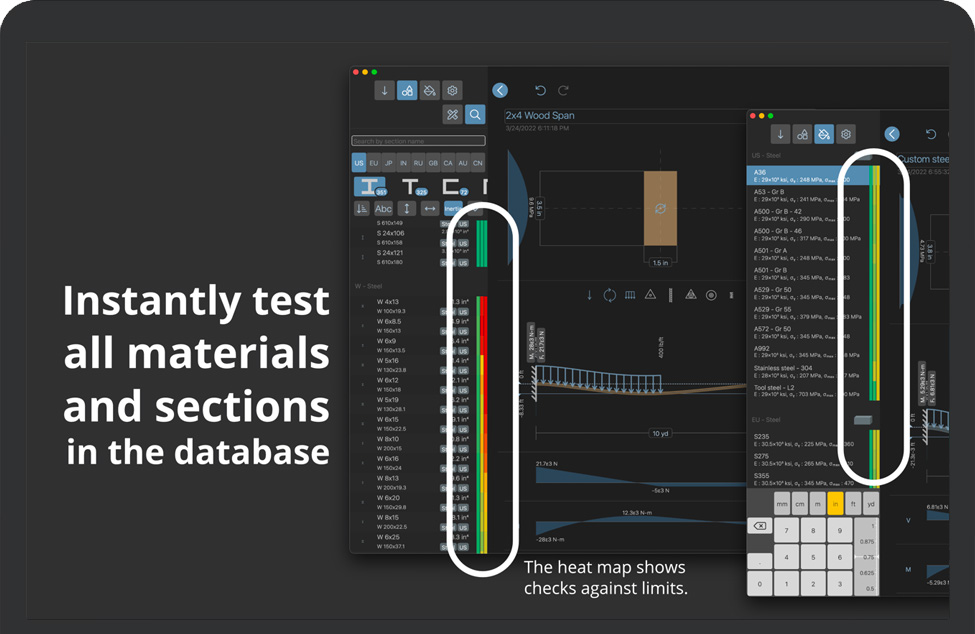The width and height of the screenshot is (975, 634).
Task: Go back using right window round chevron
Action: tap(892, 134)
